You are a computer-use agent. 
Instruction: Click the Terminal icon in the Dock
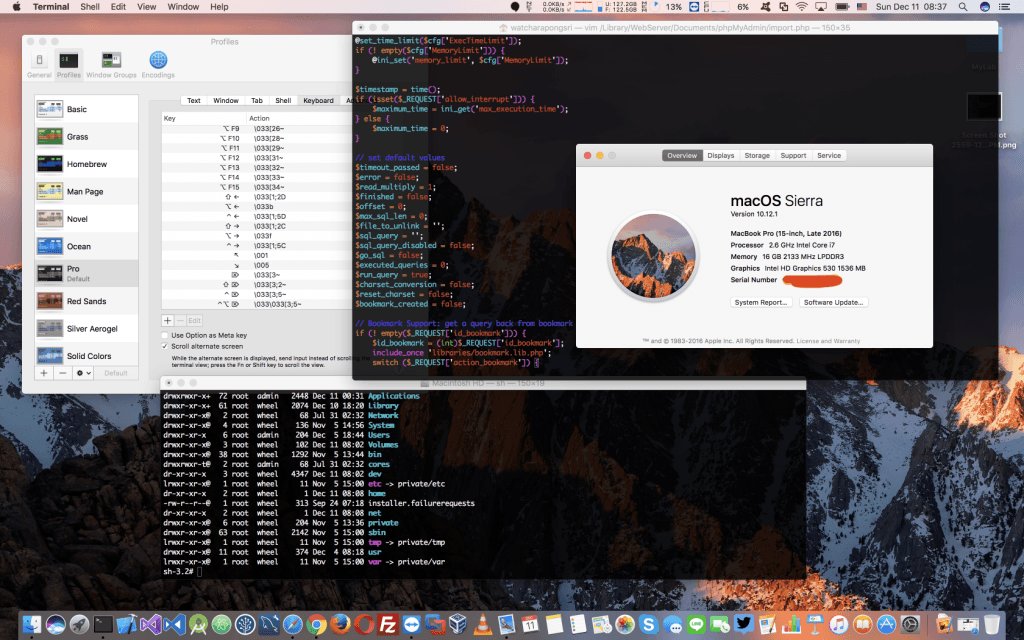point(103,624)
